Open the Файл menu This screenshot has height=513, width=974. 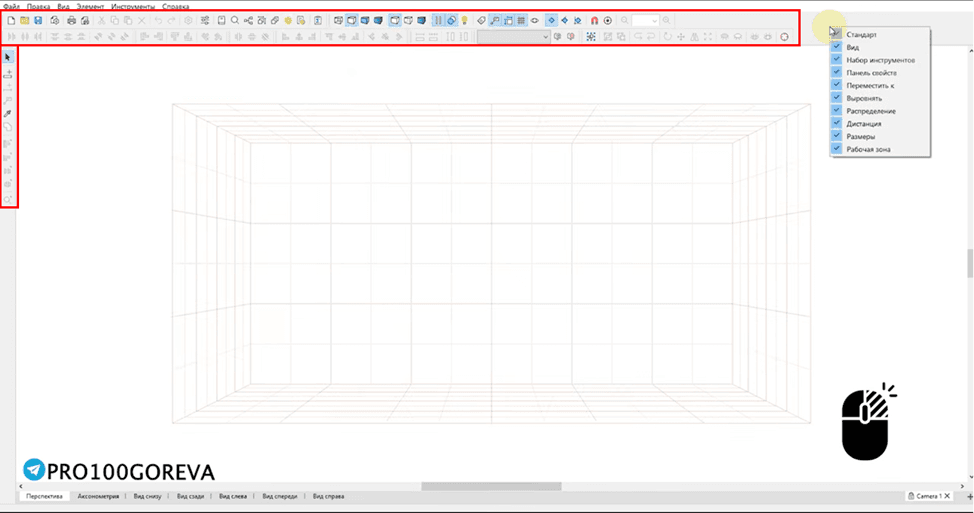click(11, 6)
